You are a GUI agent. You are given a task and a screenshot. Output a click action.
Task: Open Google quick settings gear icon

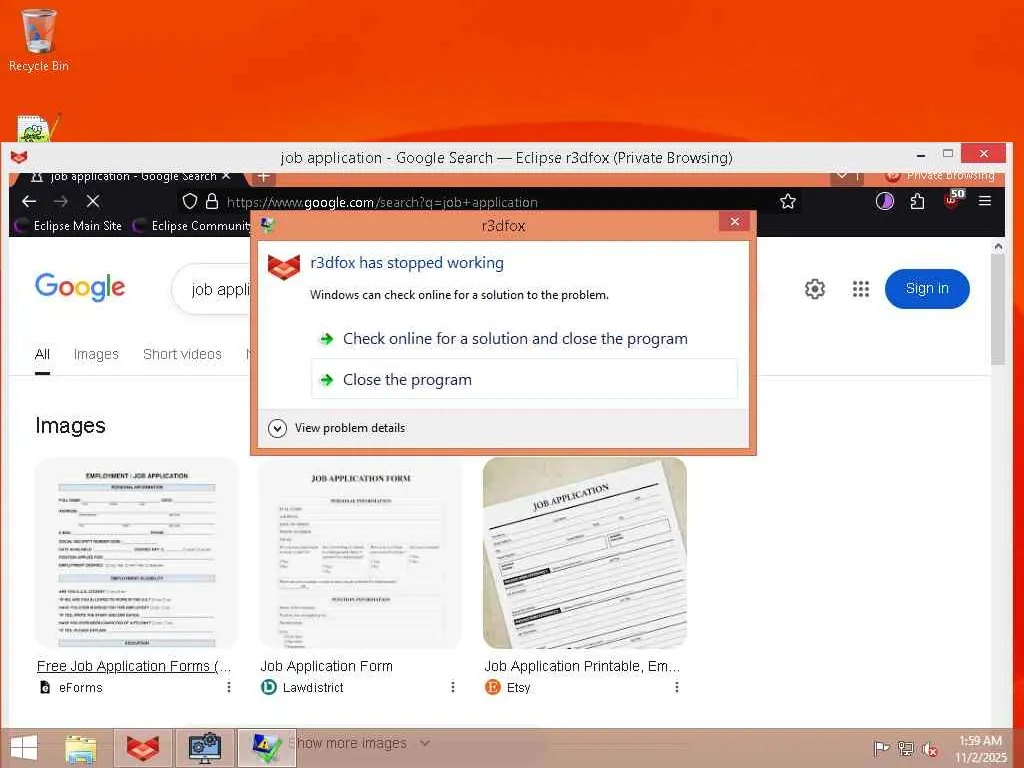pos(814,289)
